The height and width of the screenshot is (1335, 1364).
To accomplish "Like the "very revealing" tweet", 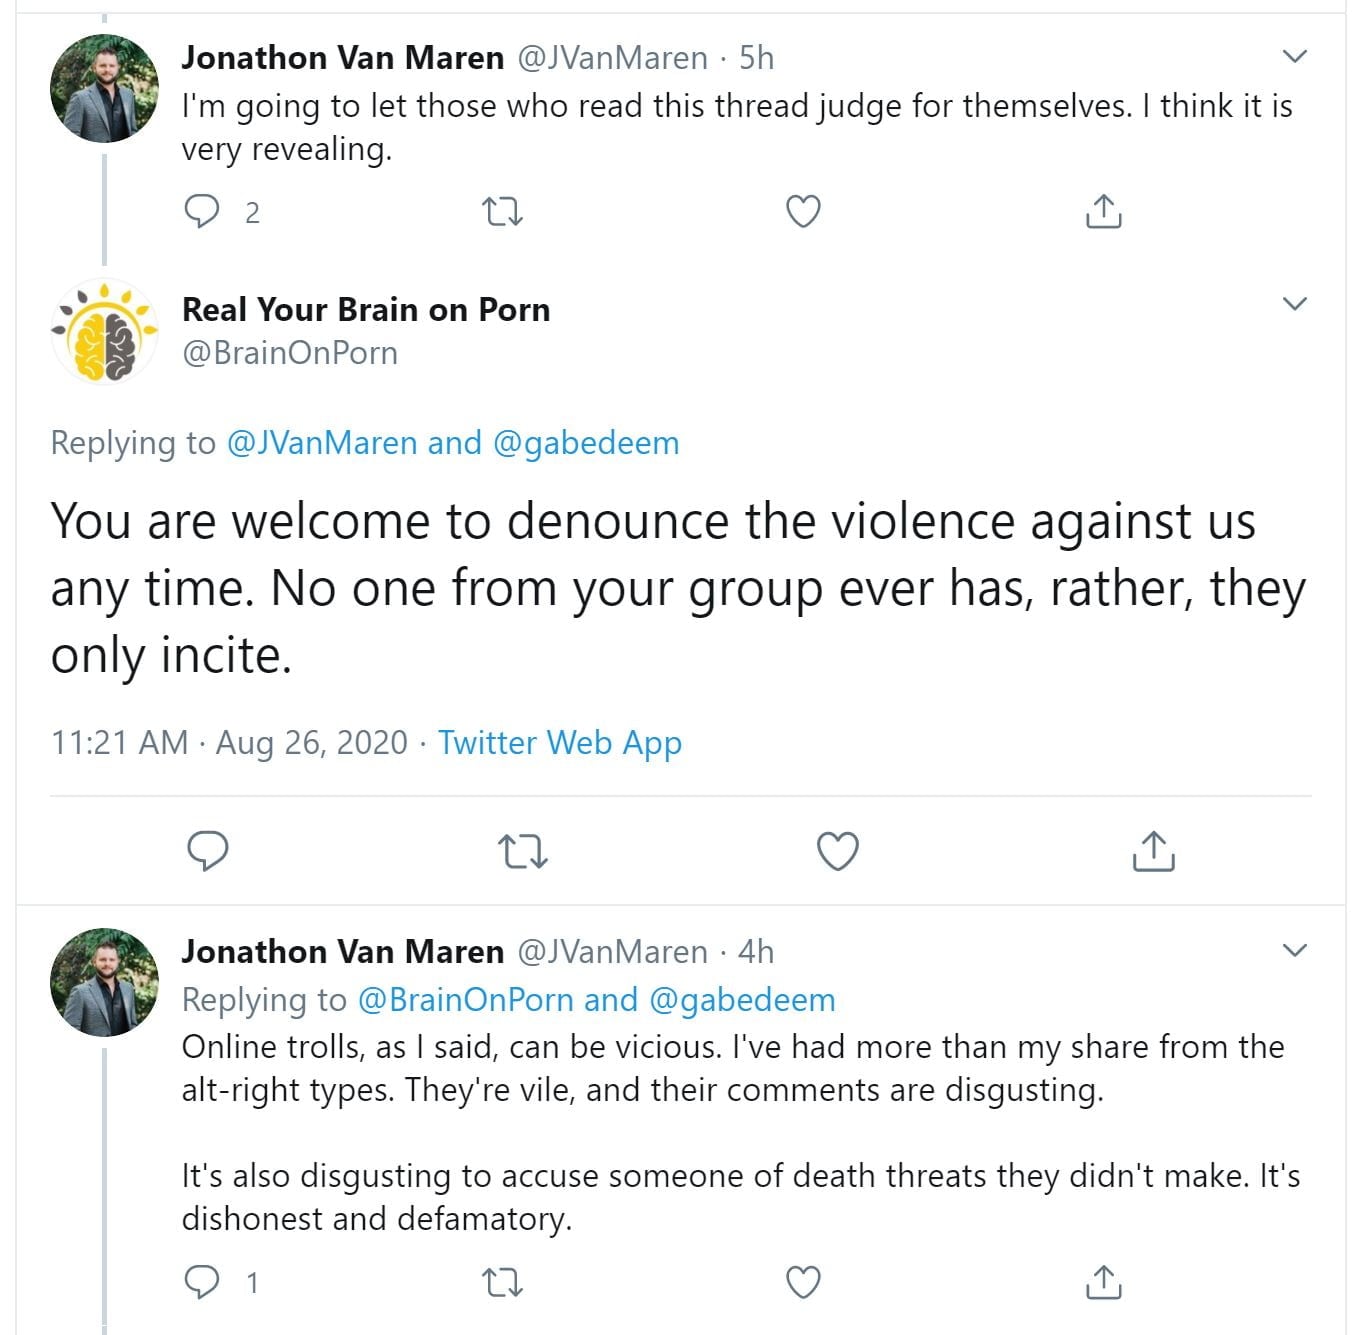I will 803,211.
